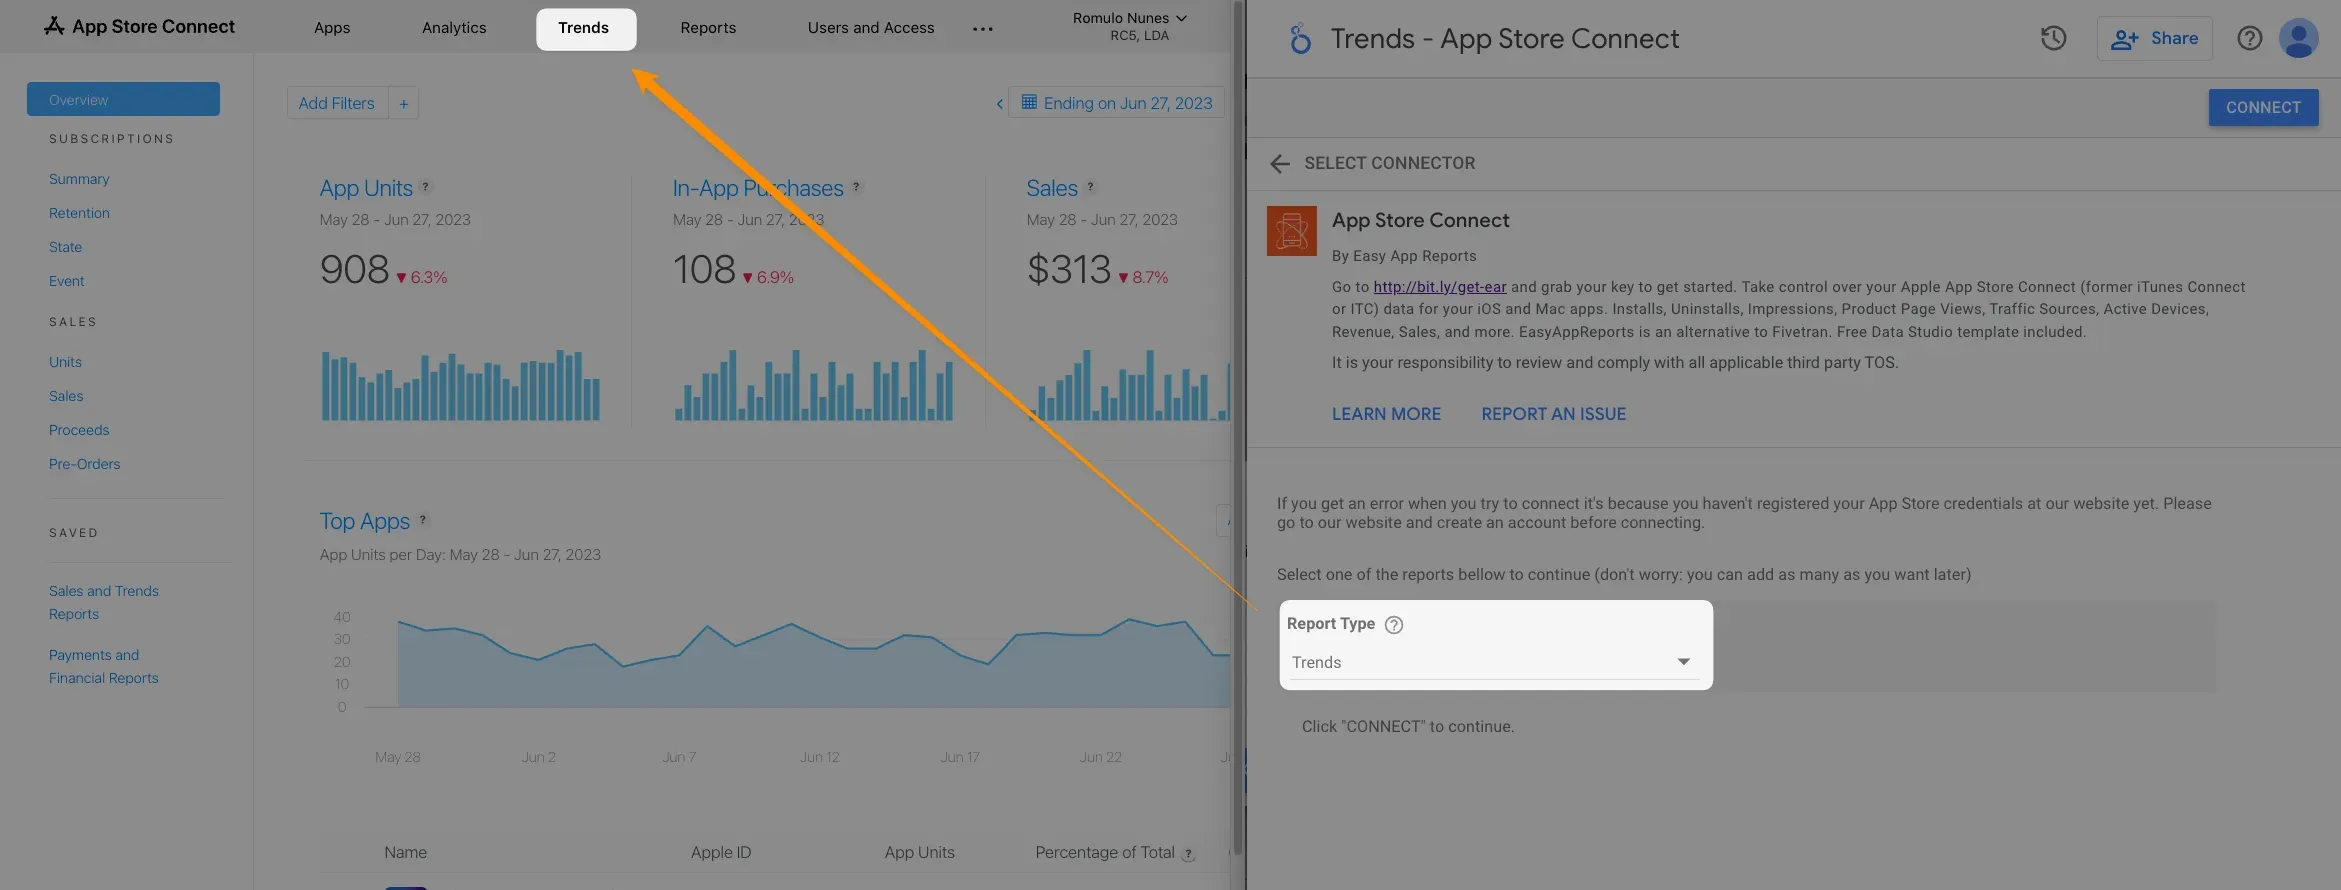This screenshot has height=890, width=2341.
Task: Show help for Report Type
Action: point(1393,625)
